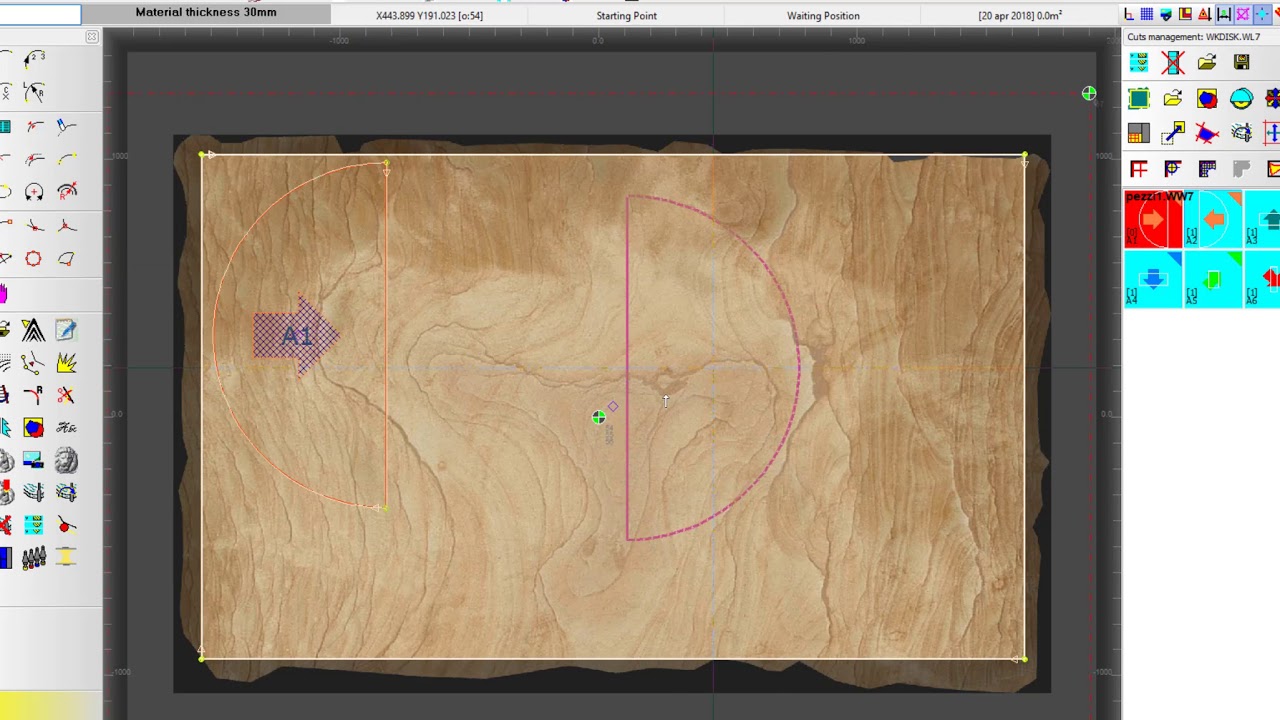This screenshot has height=720, width=1280.
Task: Click the green square with dashed border icon
Action: pos(1139,98)
